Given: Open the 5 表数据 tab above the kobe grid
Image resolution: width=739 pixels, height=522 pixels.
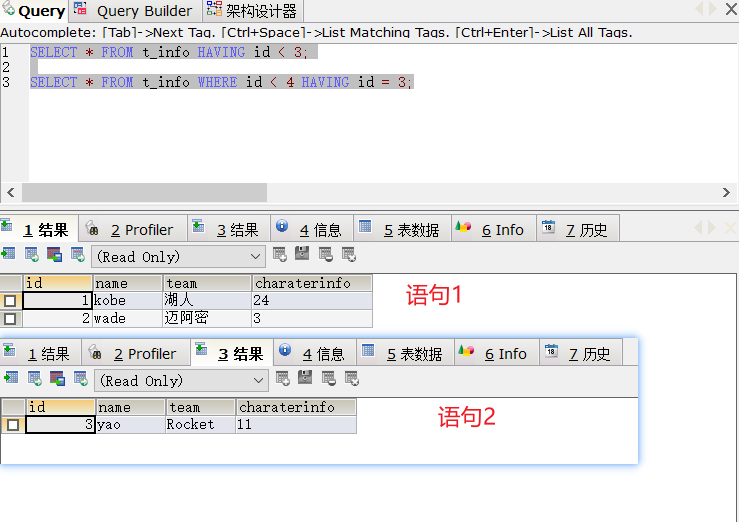Looking at the screenshot, I should 402,229.
